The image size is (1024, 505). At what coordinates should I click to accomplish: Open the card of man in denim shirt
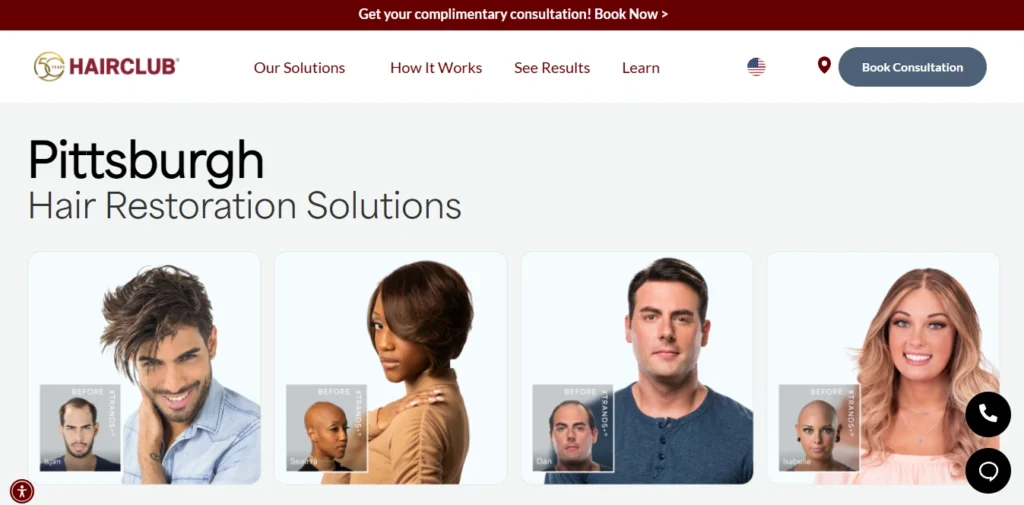144,368
